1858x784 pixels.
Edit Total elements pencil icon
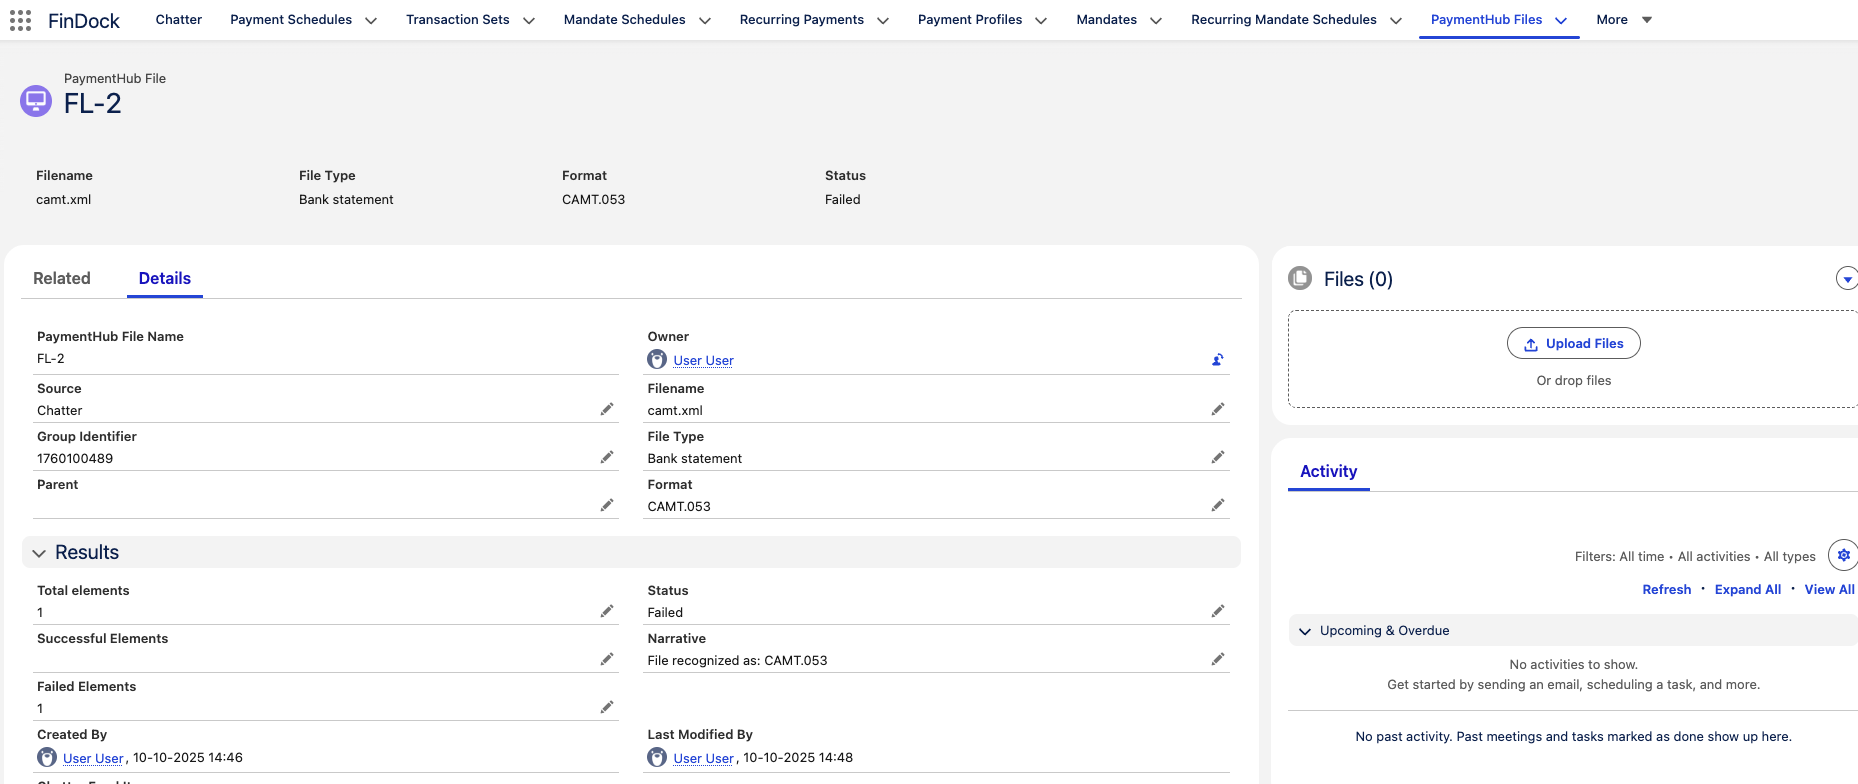(x=607, y=611)
